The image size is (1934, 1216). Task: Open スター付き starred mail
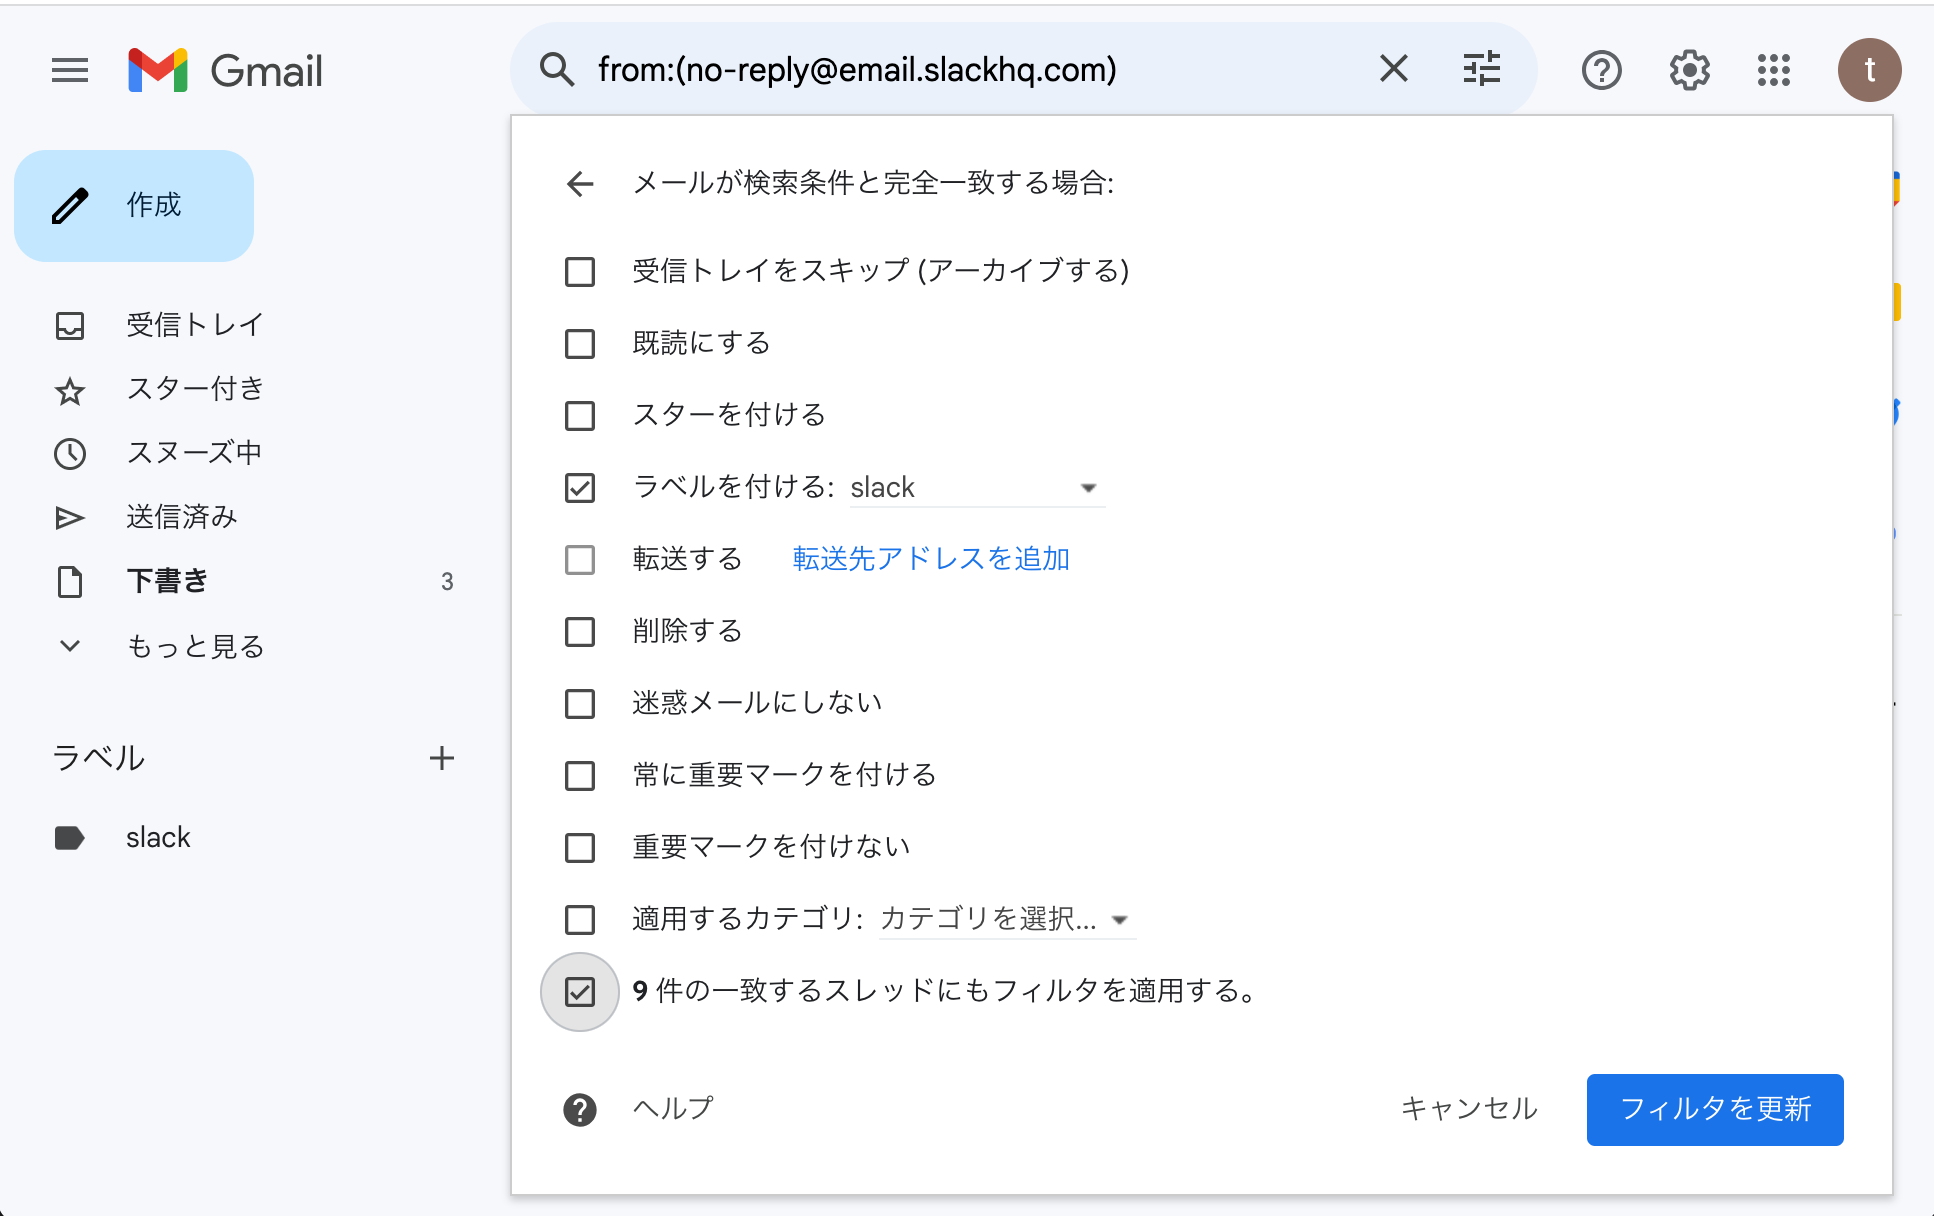[x=194, y=389]
